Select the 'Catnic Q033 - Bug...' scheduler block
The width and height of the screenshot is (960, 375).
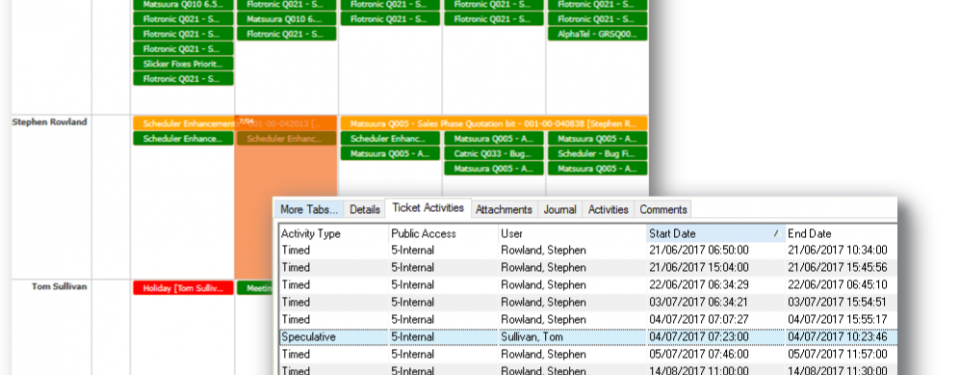point(494,154)
